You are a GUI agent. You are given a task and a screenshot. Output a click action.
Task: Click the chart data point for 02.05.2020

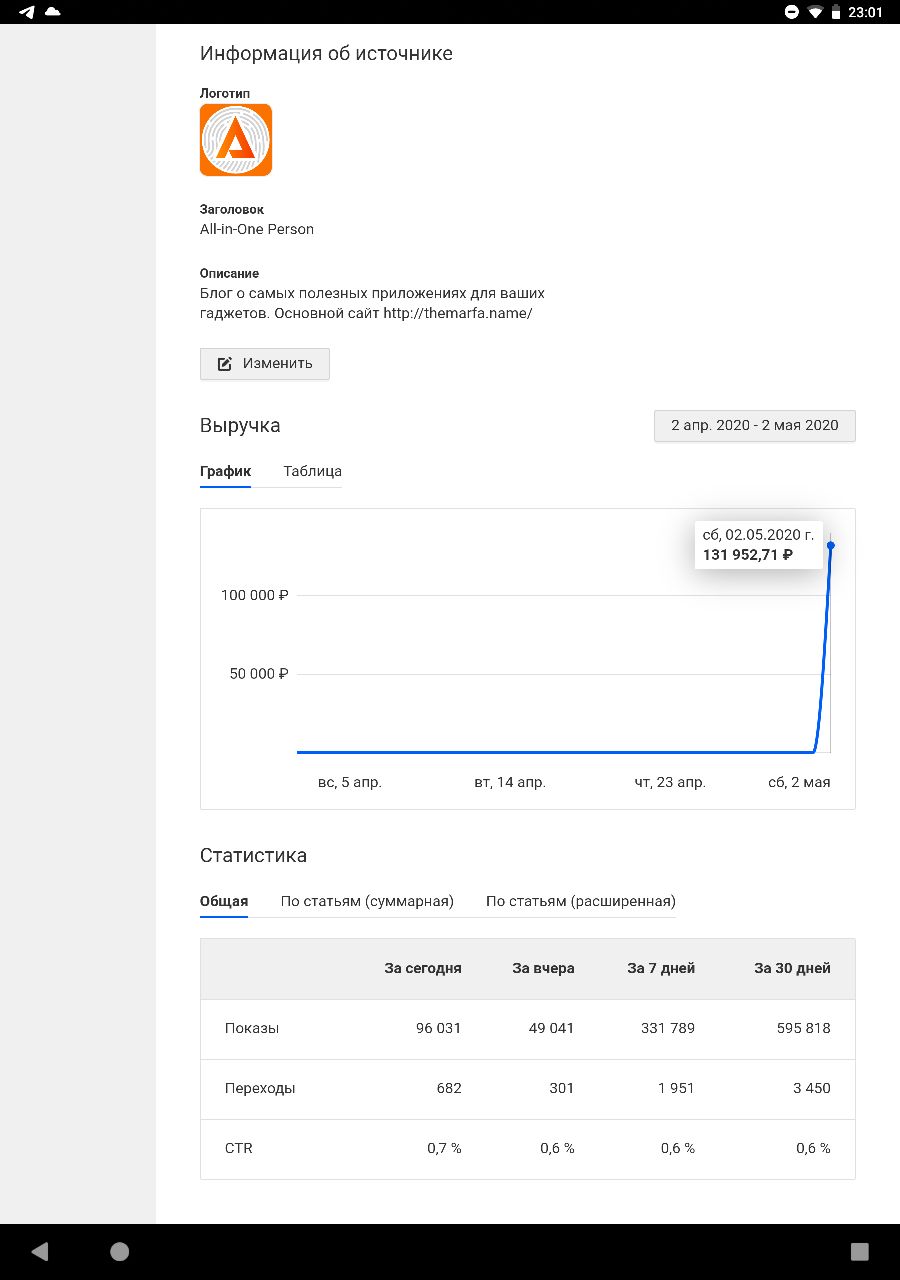pos(831,545)
